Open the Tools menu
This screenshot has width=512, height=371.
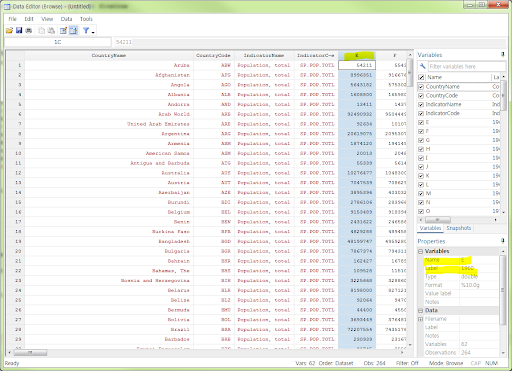point(86,19)
